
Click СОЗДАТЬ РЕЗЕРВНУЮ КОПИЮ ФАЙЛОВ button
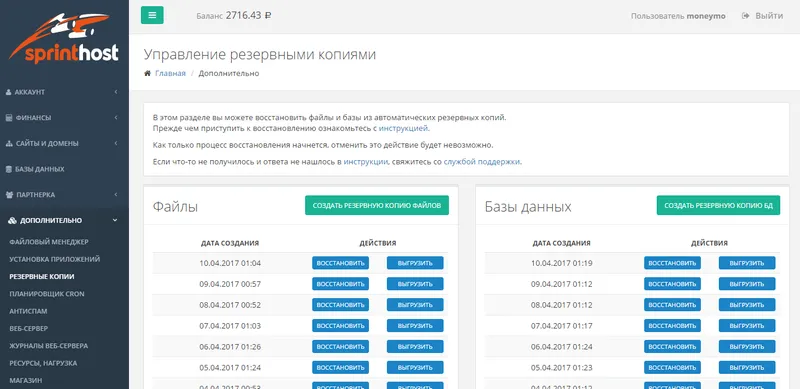(377, 205)
